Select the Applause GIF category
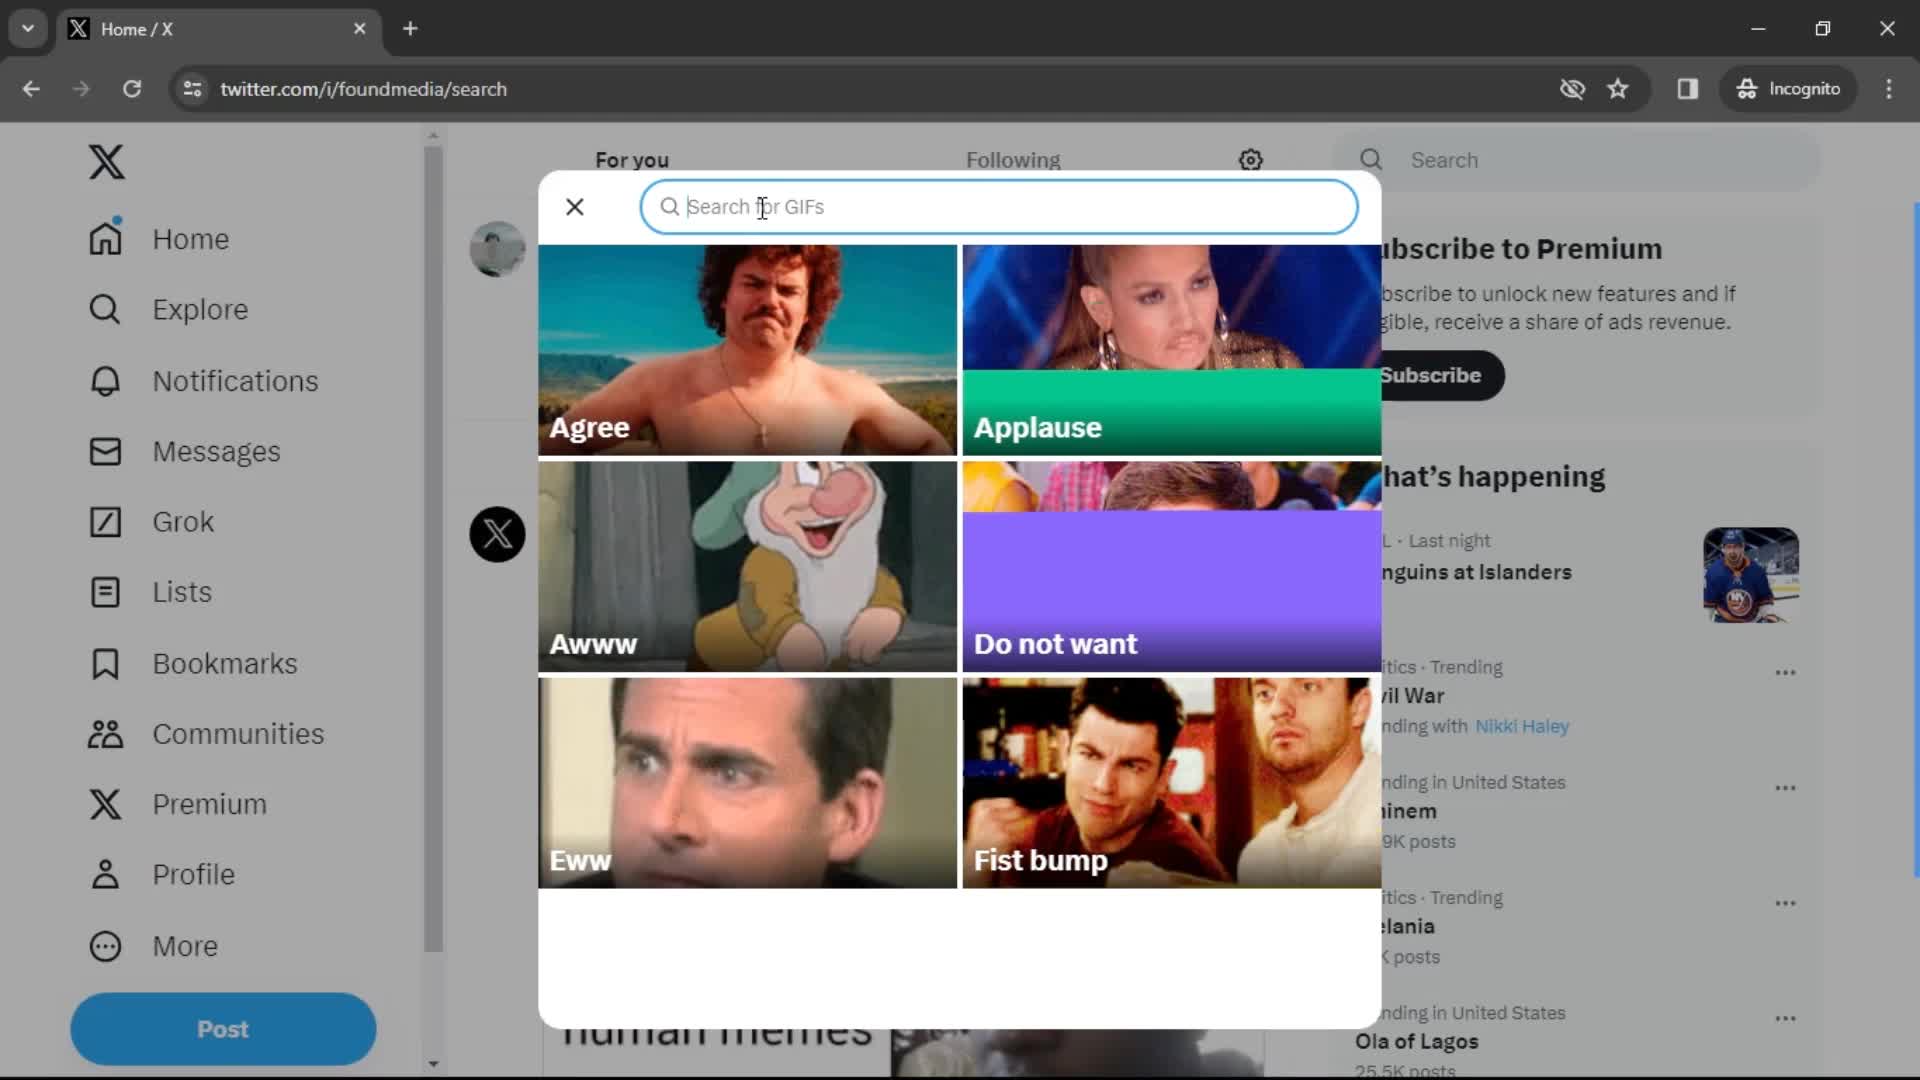The width and height of the screenshot is (1920, 1080). pyautogui.click(x=1172, y=349)
